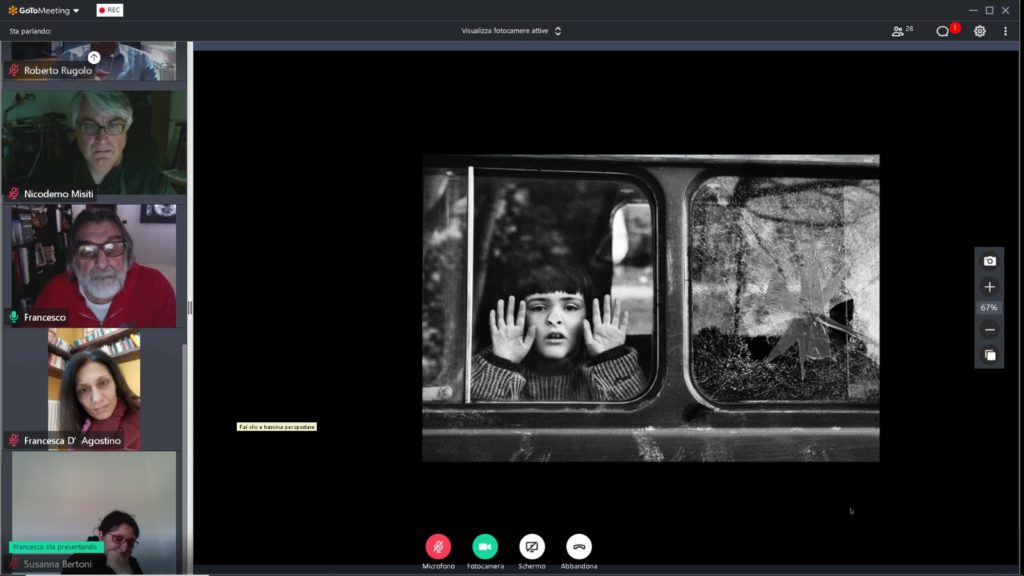
Task: Click Nicodemo Misiti's muted microphone icon
Action: tap(14, 193)
